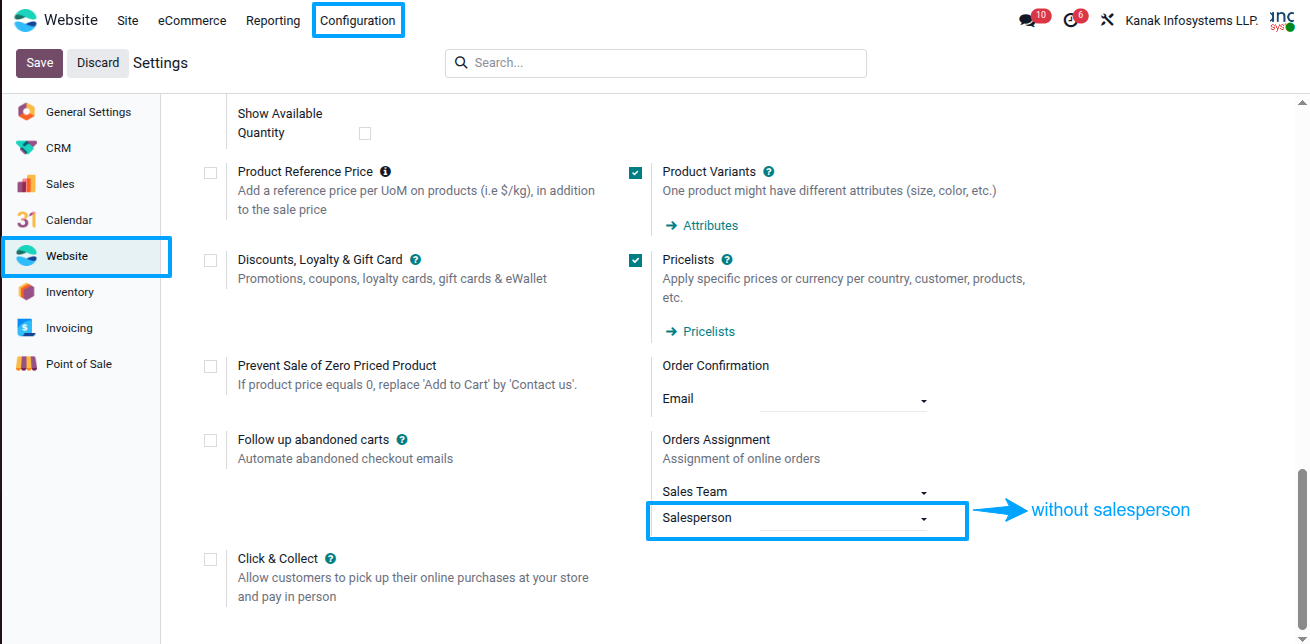Open Discounts, Loyalty & Gift Card help icon
Screen dimensions: 1310x644
point(415,260)
